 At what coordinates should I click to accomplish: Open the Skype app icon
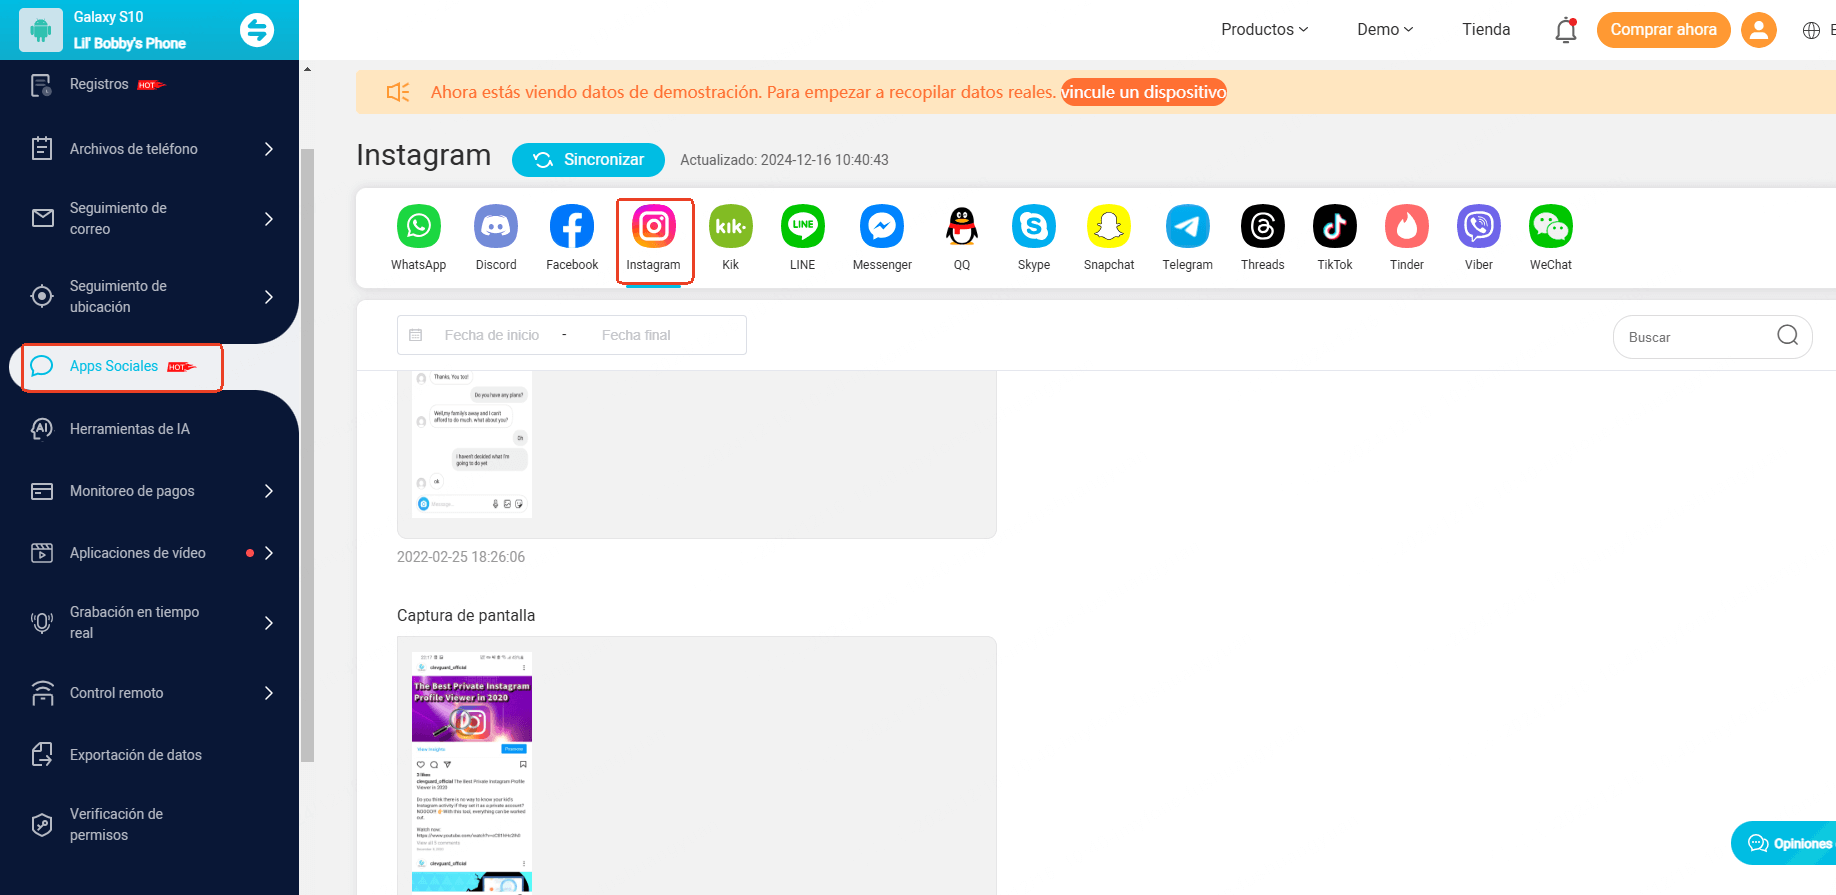tap(1034, 227)
